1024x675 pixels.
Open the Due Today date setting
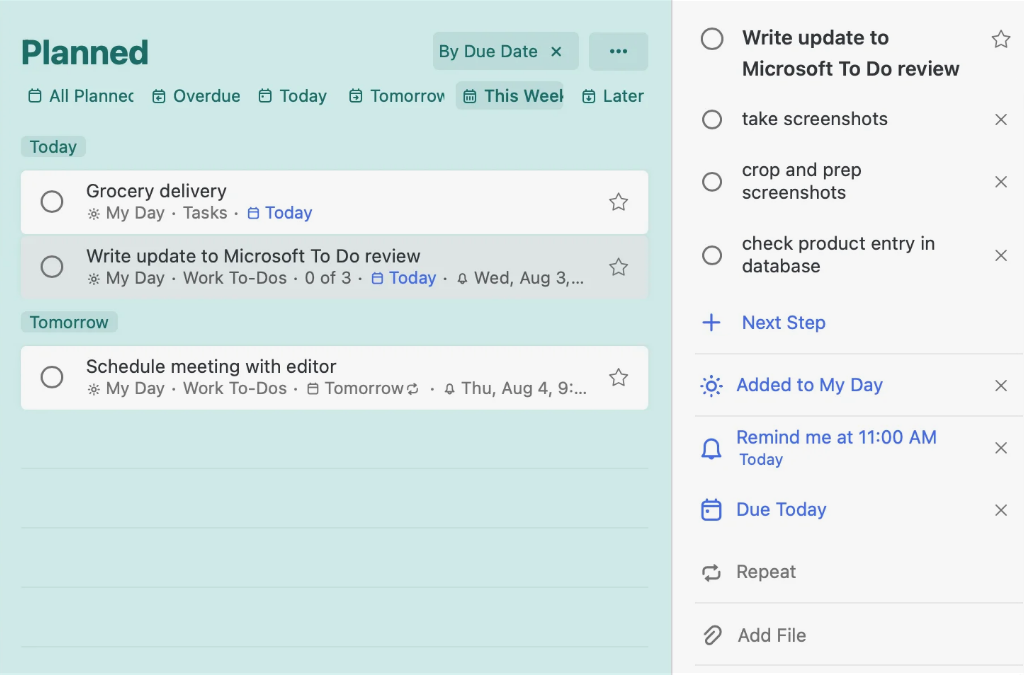[x=781, y=509]
